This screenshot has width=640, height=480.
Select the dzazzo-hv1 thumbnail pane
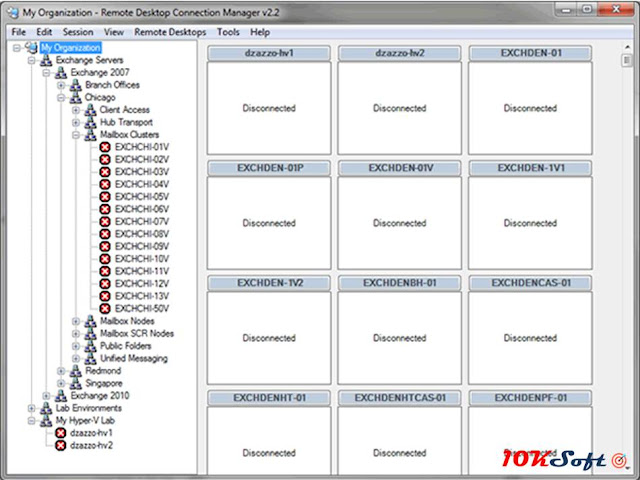click(269, 108)
